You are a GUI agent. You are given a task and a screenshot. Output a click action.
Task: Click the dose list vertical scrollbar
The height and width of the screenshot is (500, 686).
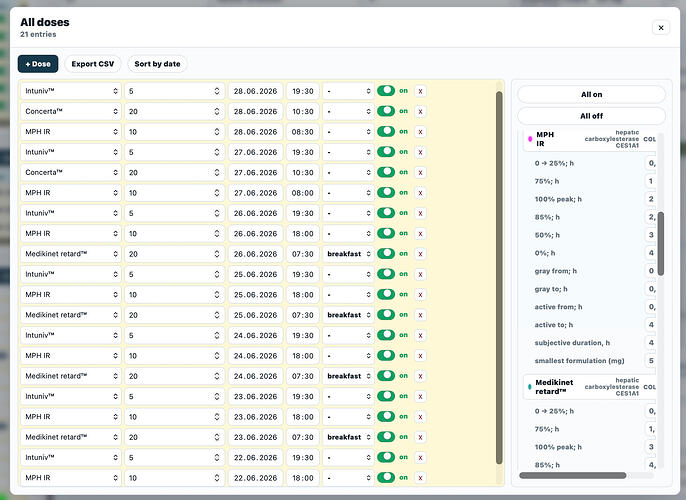499,278
